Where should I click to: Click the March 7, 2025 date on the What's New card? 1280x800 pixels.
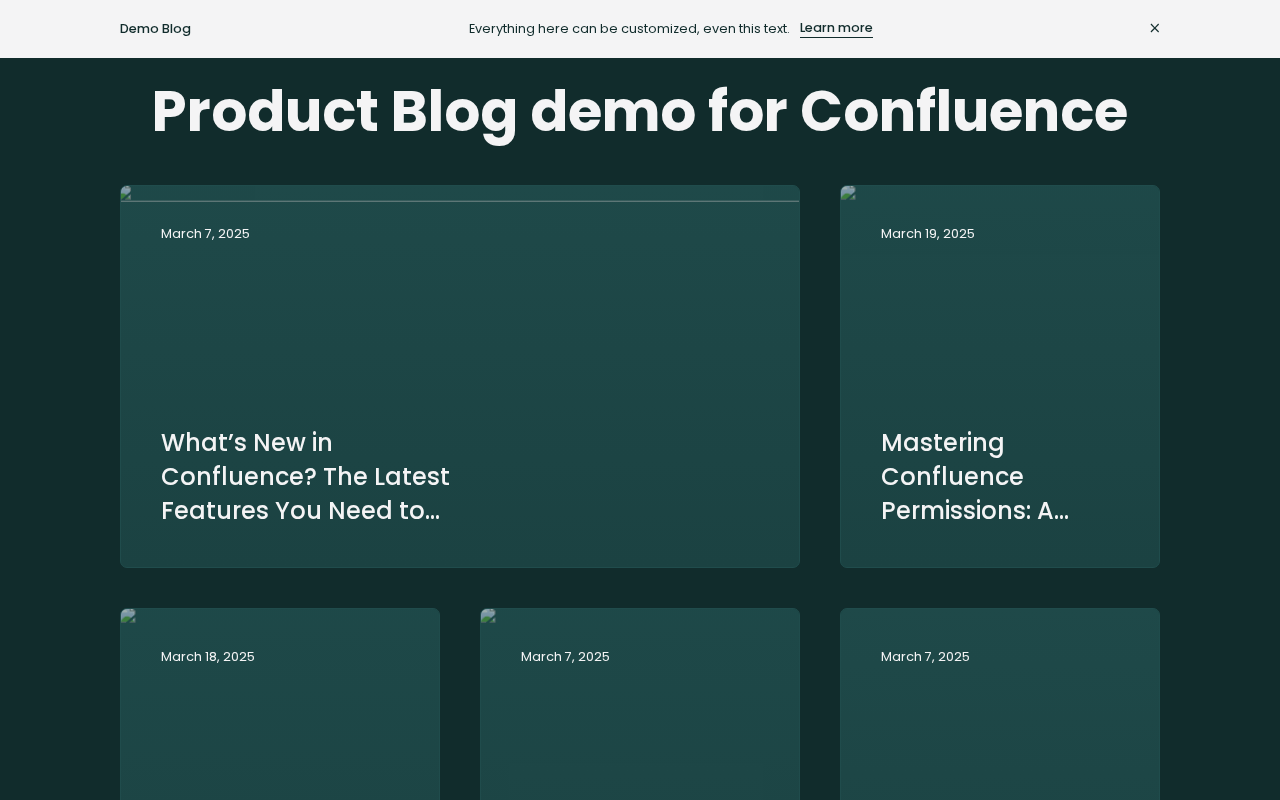tap(205, 233)
